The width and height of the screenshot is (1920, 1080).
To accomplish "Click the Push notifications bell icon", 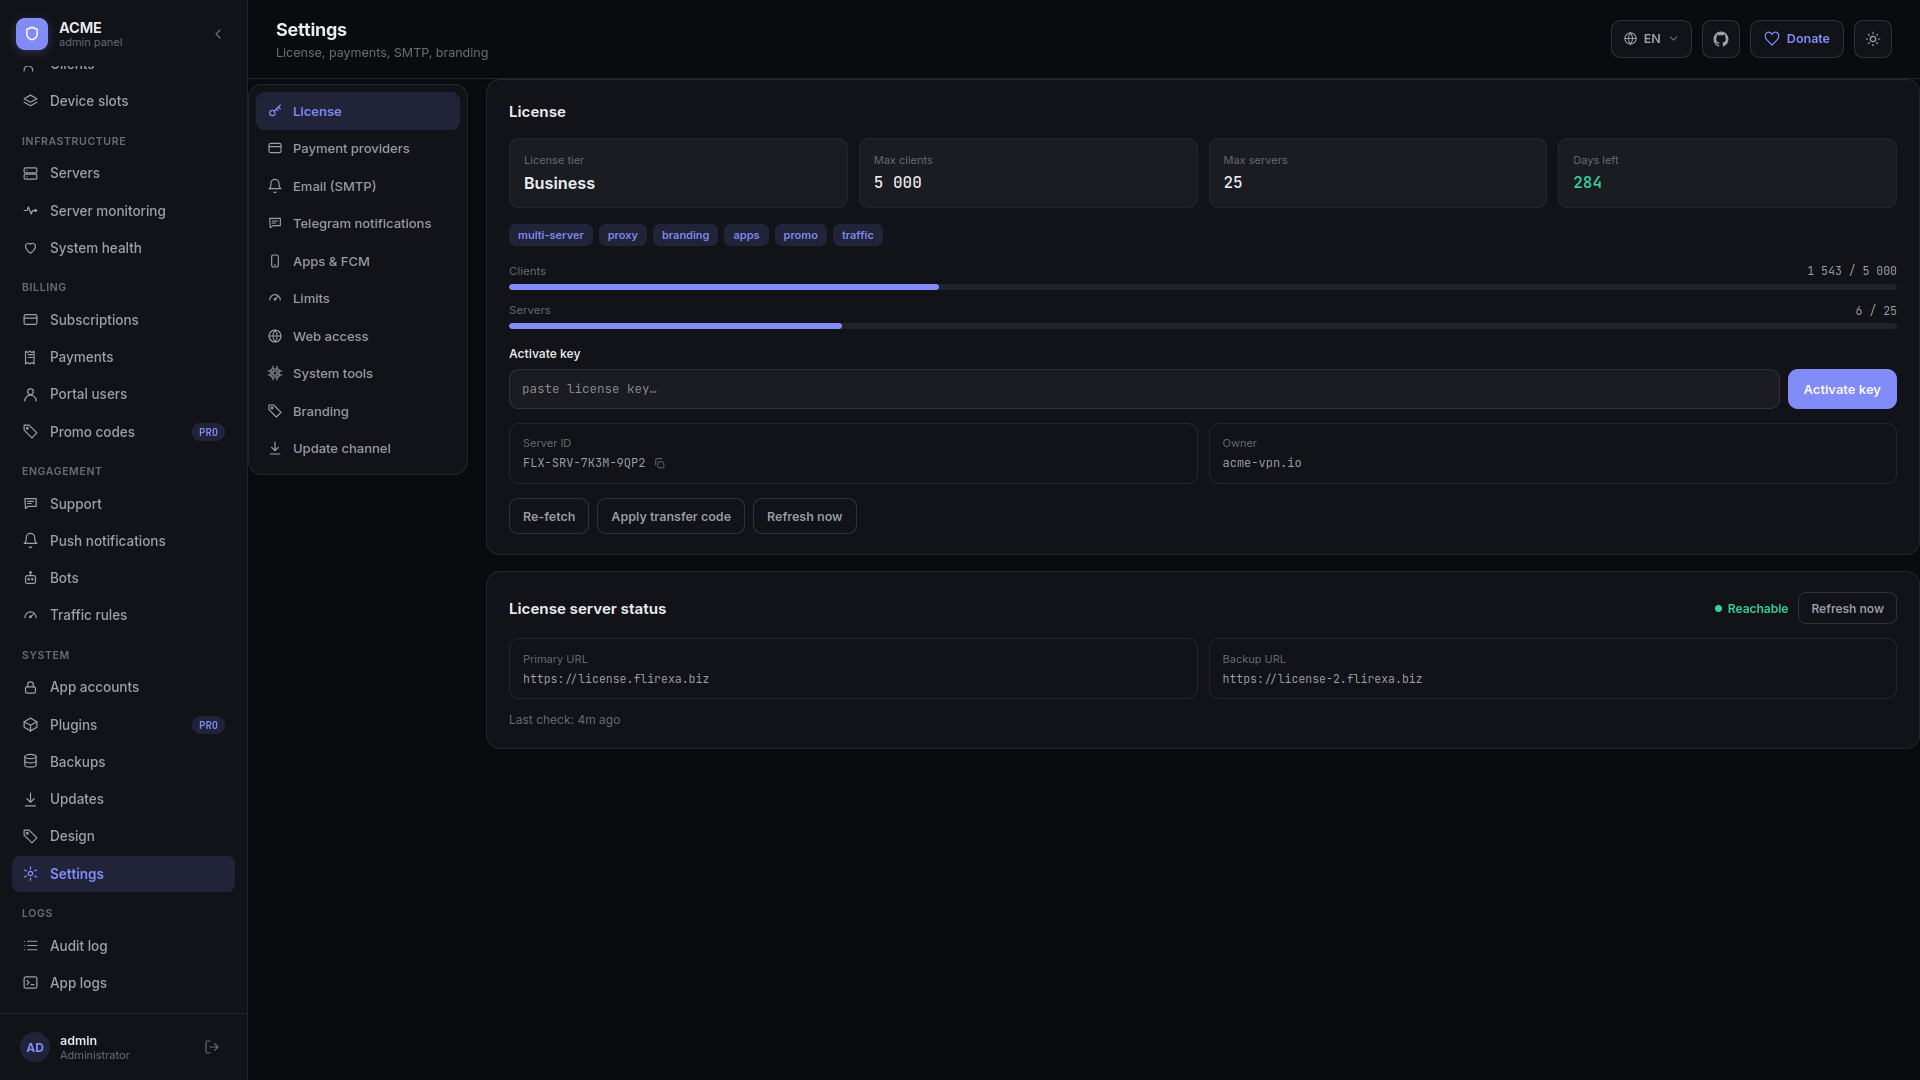I will click(30, 541).
